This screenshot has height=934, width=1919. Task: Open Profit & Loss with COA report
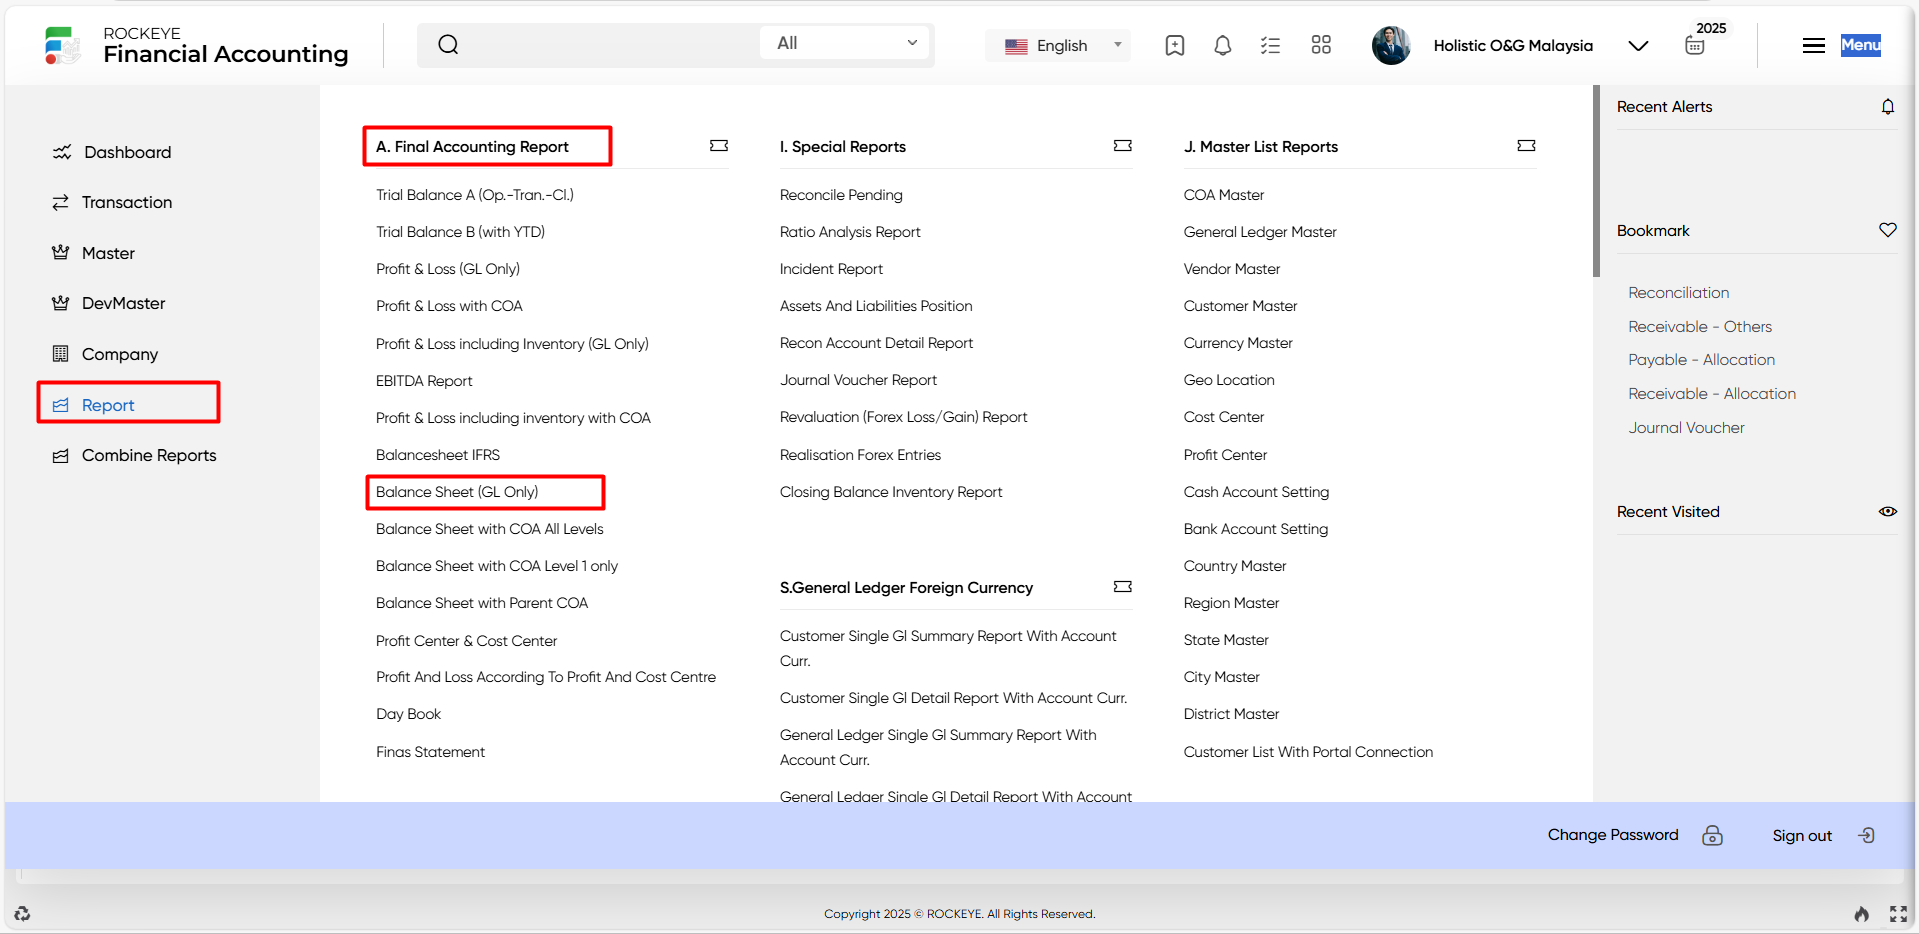449,306
